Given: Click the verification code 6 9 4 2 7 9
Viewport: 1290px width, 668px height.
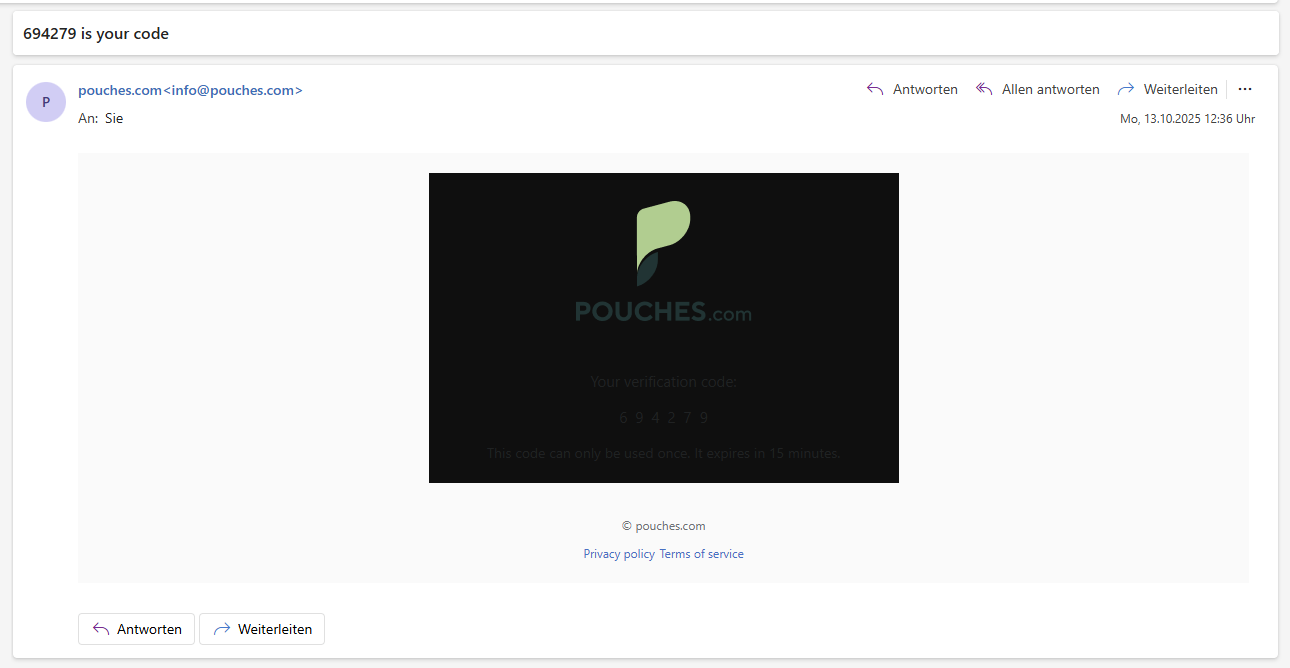Looking at the screenshot, I should 663,417.
